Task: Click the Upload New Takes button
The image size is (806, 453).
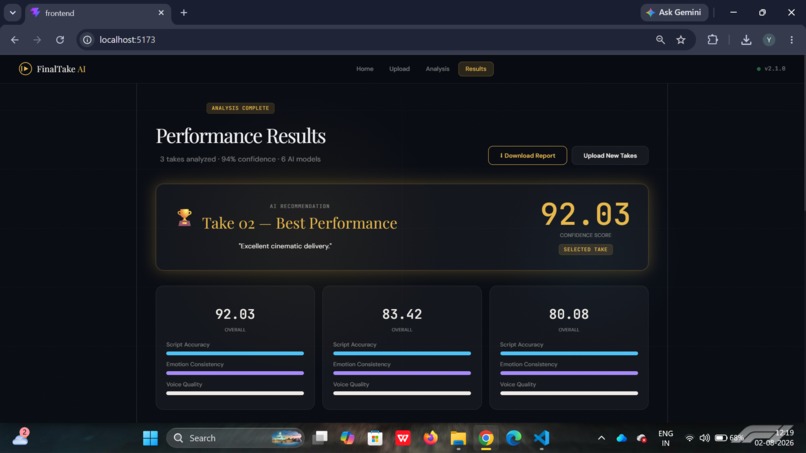Action: coord(610,155)
